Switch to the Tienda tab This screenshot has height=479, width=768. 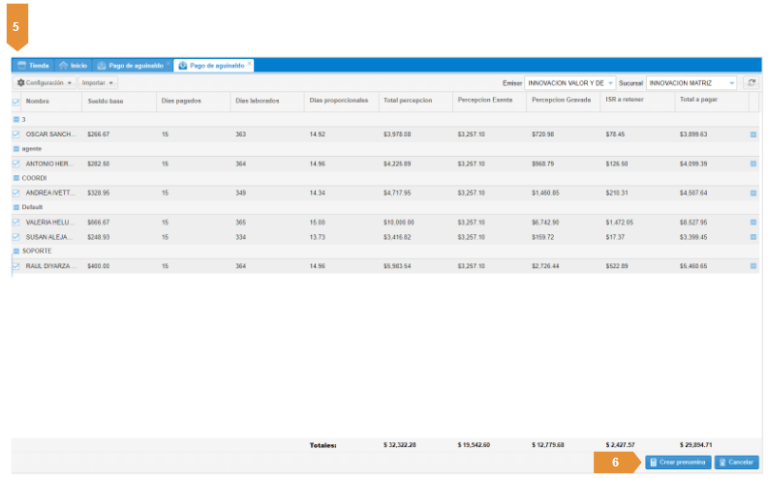(33, 65)
